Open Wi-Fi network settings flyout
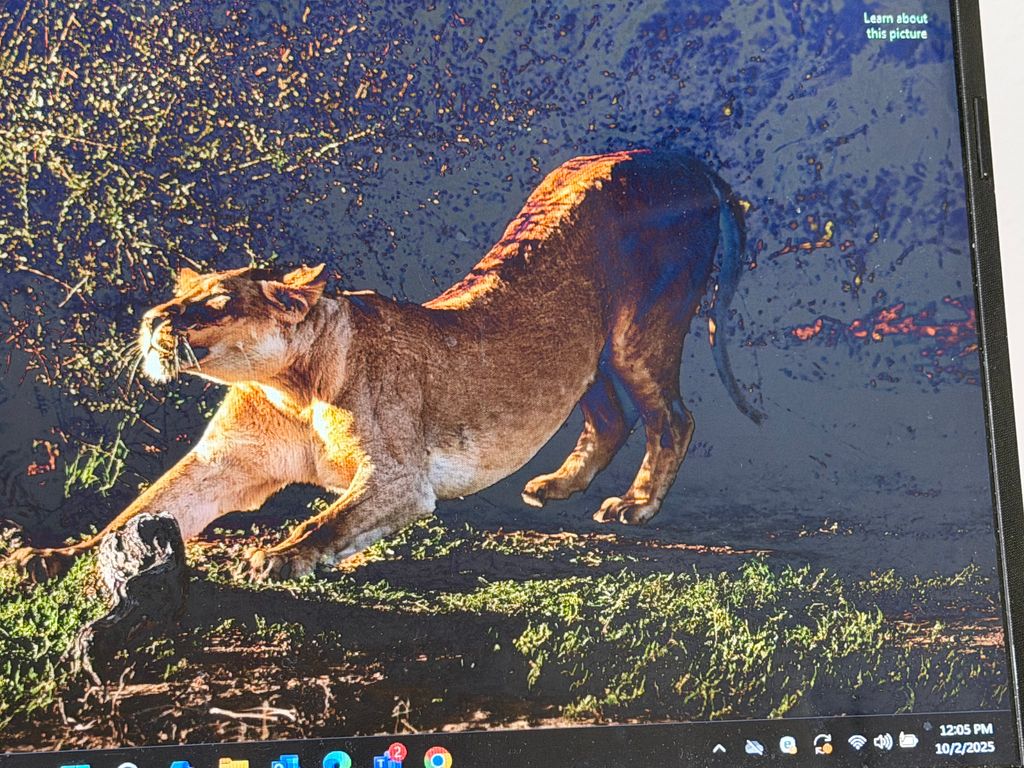This screenshot has height=768, width=1024. pyautogui.click(x=857, y=742)
